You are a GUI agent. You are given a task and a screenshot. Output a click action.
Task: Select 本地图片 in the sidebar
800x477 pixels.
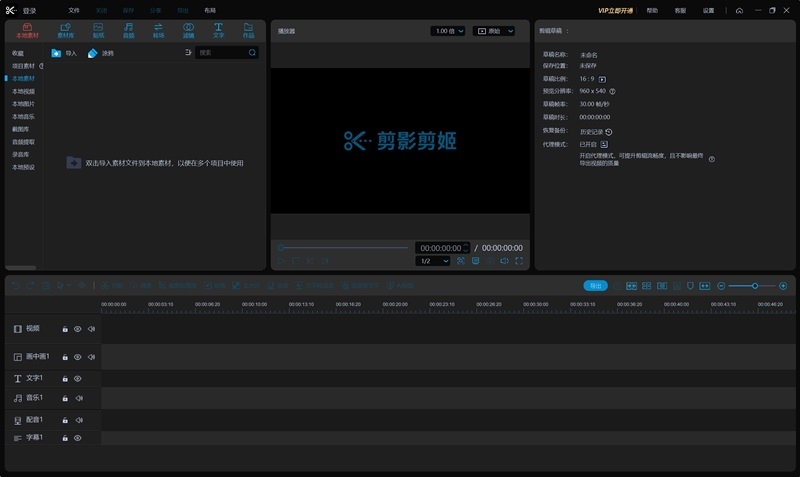point(23,104)
